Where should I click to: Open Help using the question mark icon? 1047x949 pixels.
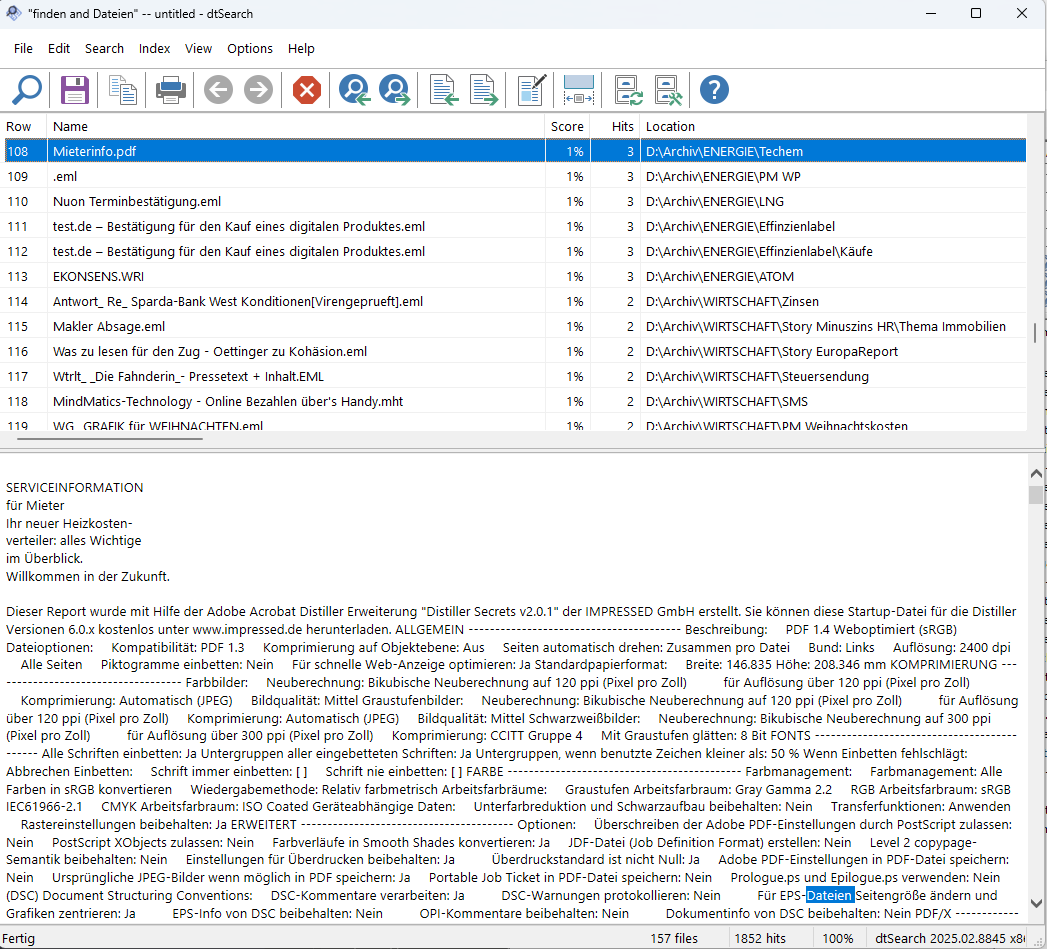click(x=713, y=90)
